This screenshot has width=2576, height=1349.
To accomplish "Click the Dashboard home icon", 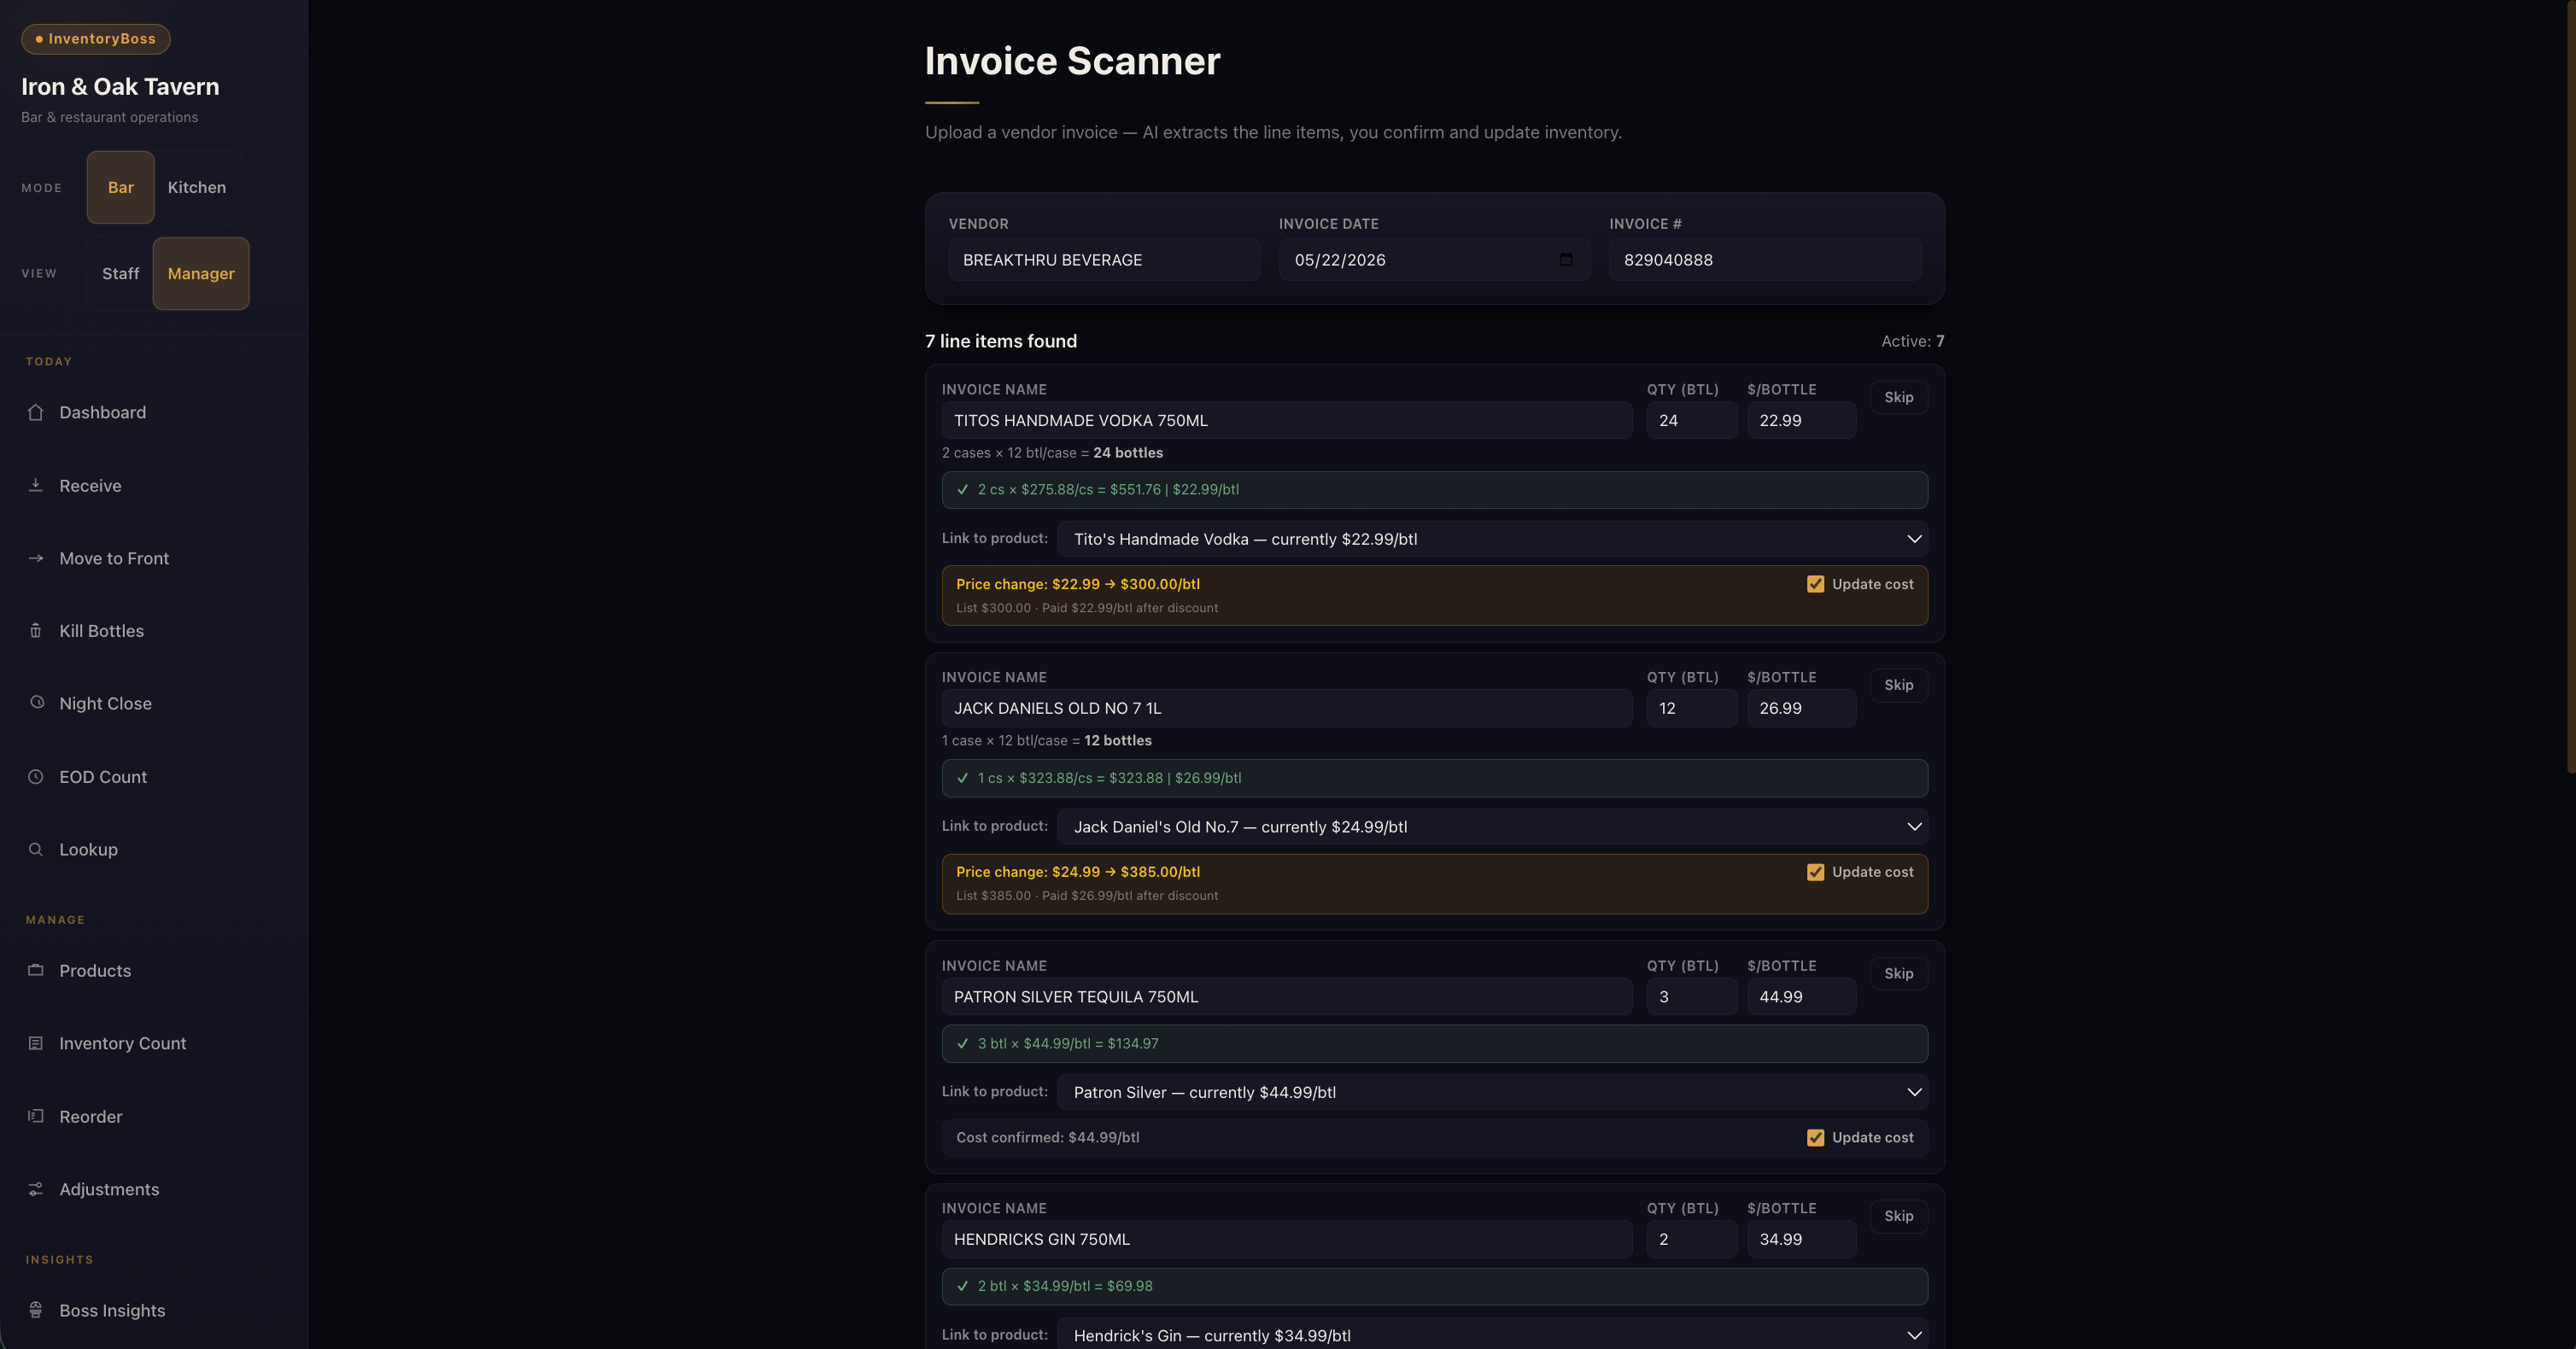I will click(36, 412).
